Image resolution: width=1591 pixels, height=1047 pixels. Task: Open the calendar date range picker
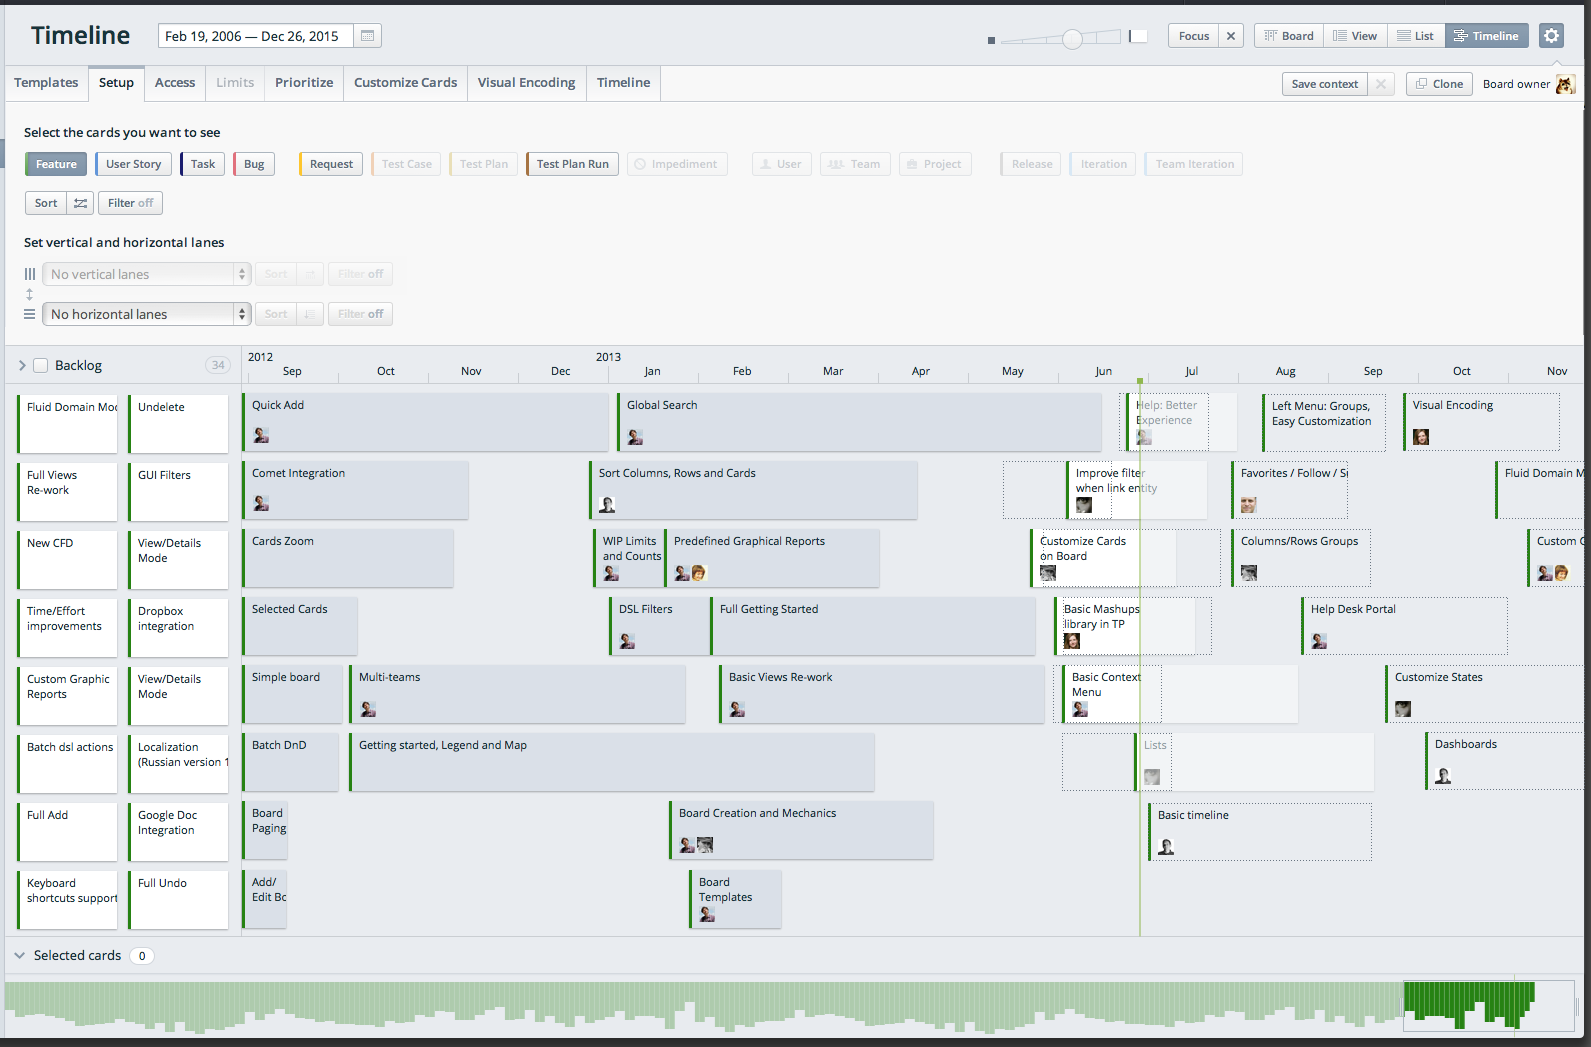coord(367,36)
